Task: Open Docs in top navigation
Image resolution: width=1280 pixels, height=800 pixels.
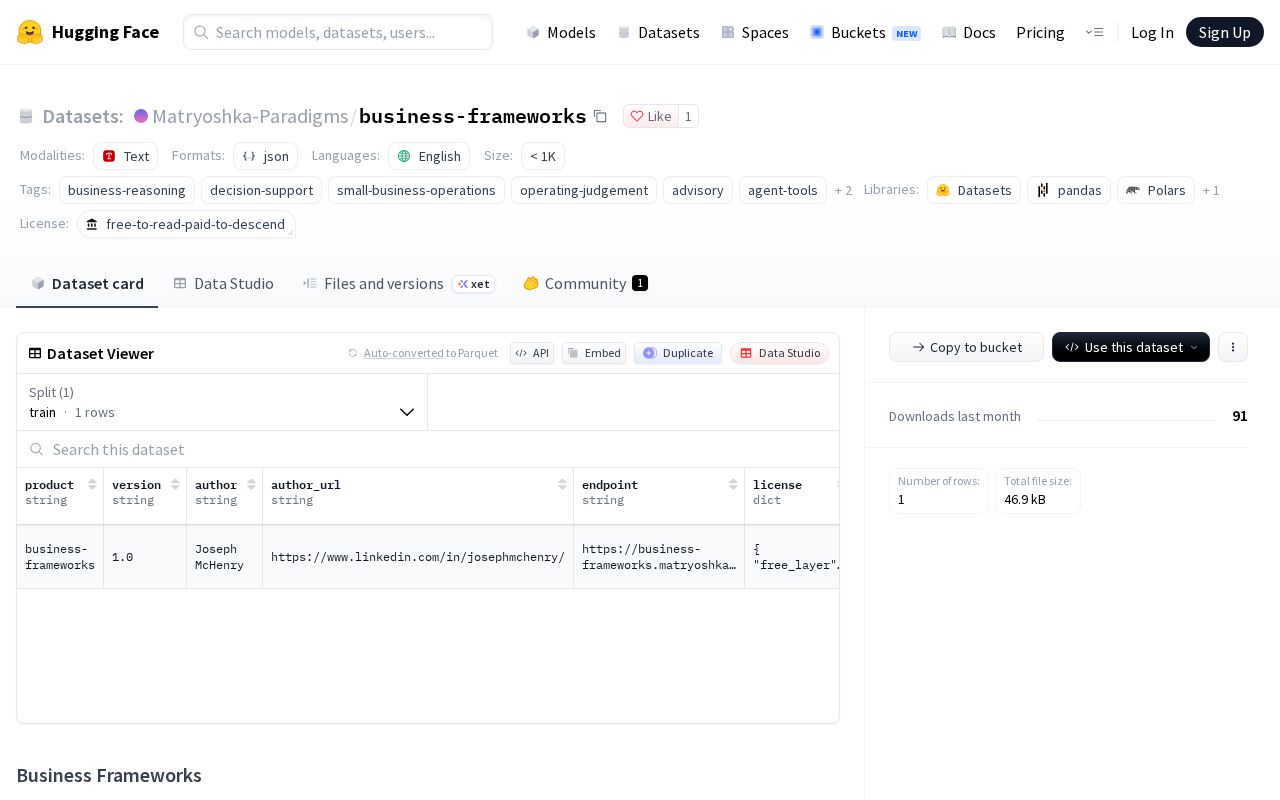Action: 969,32
